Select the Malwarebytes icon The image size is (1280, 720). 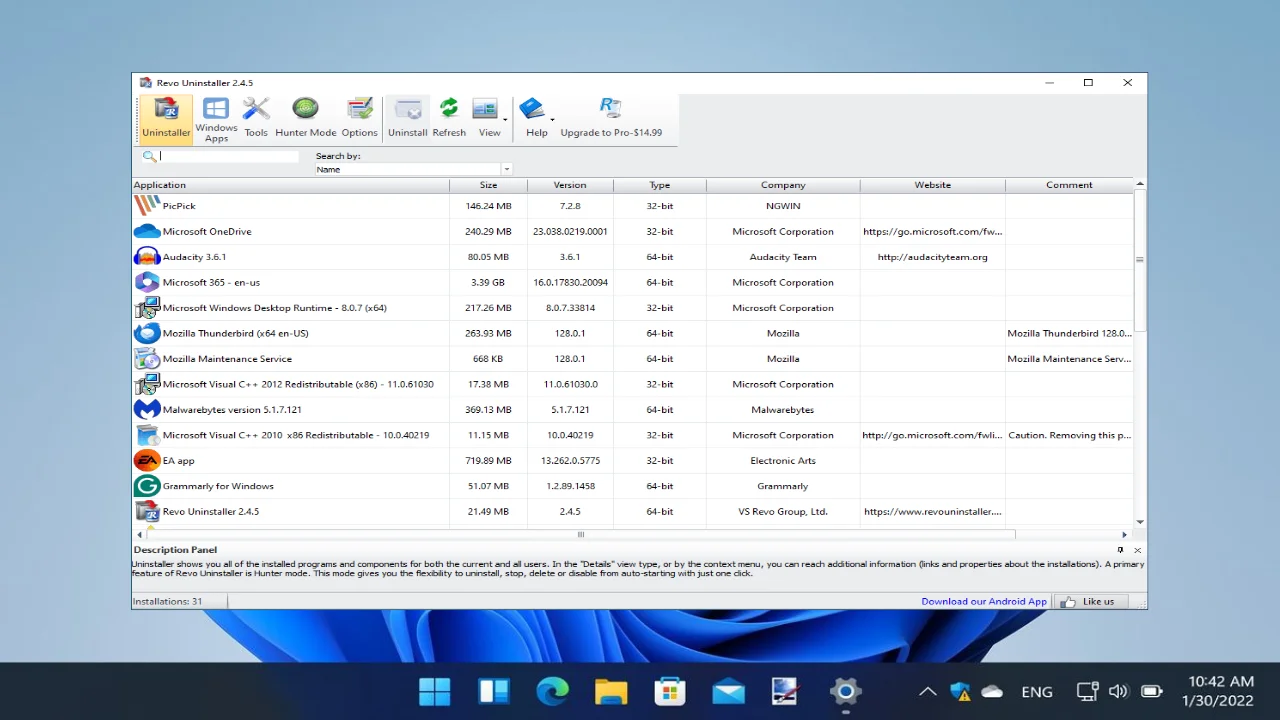147,409
